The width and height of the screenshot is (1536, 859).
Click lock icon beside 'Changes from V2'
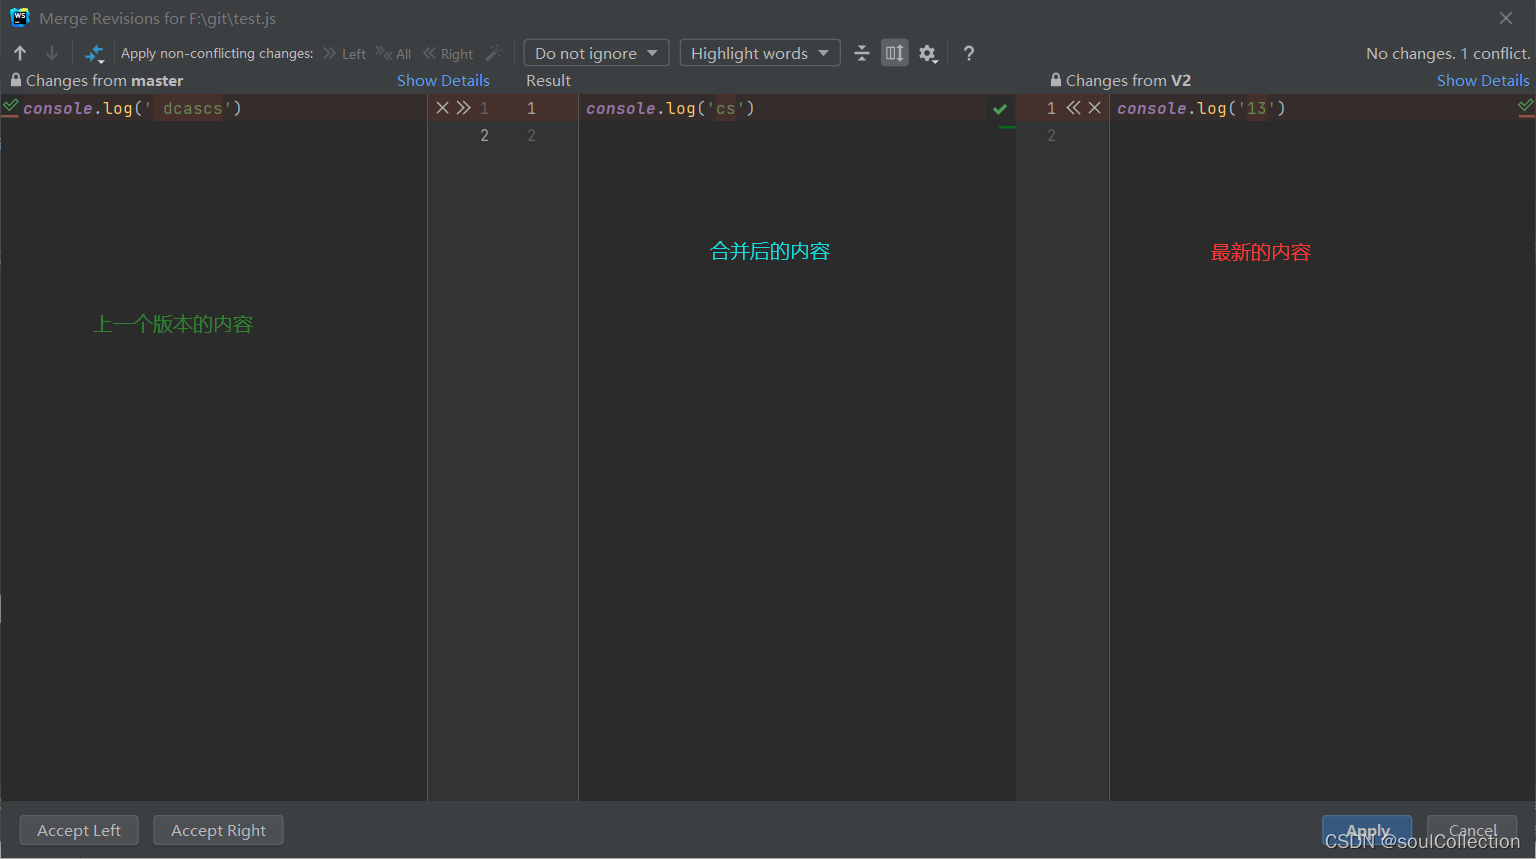click(1056, 80)
